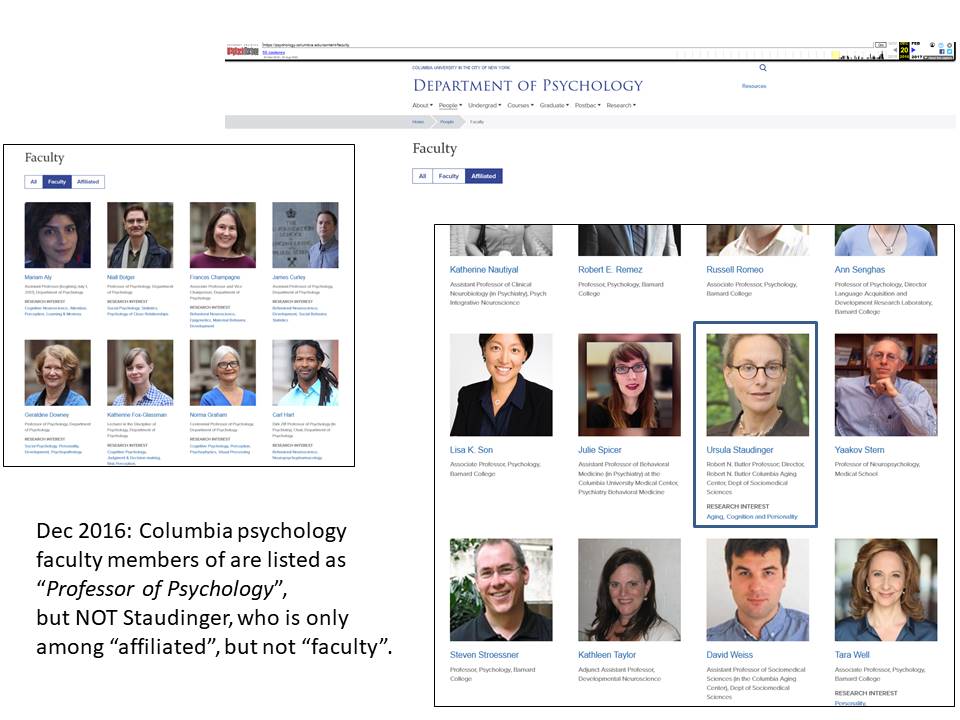Expand the About dropdown menu
Screen dimensions: 960x720
coord(422,105)
